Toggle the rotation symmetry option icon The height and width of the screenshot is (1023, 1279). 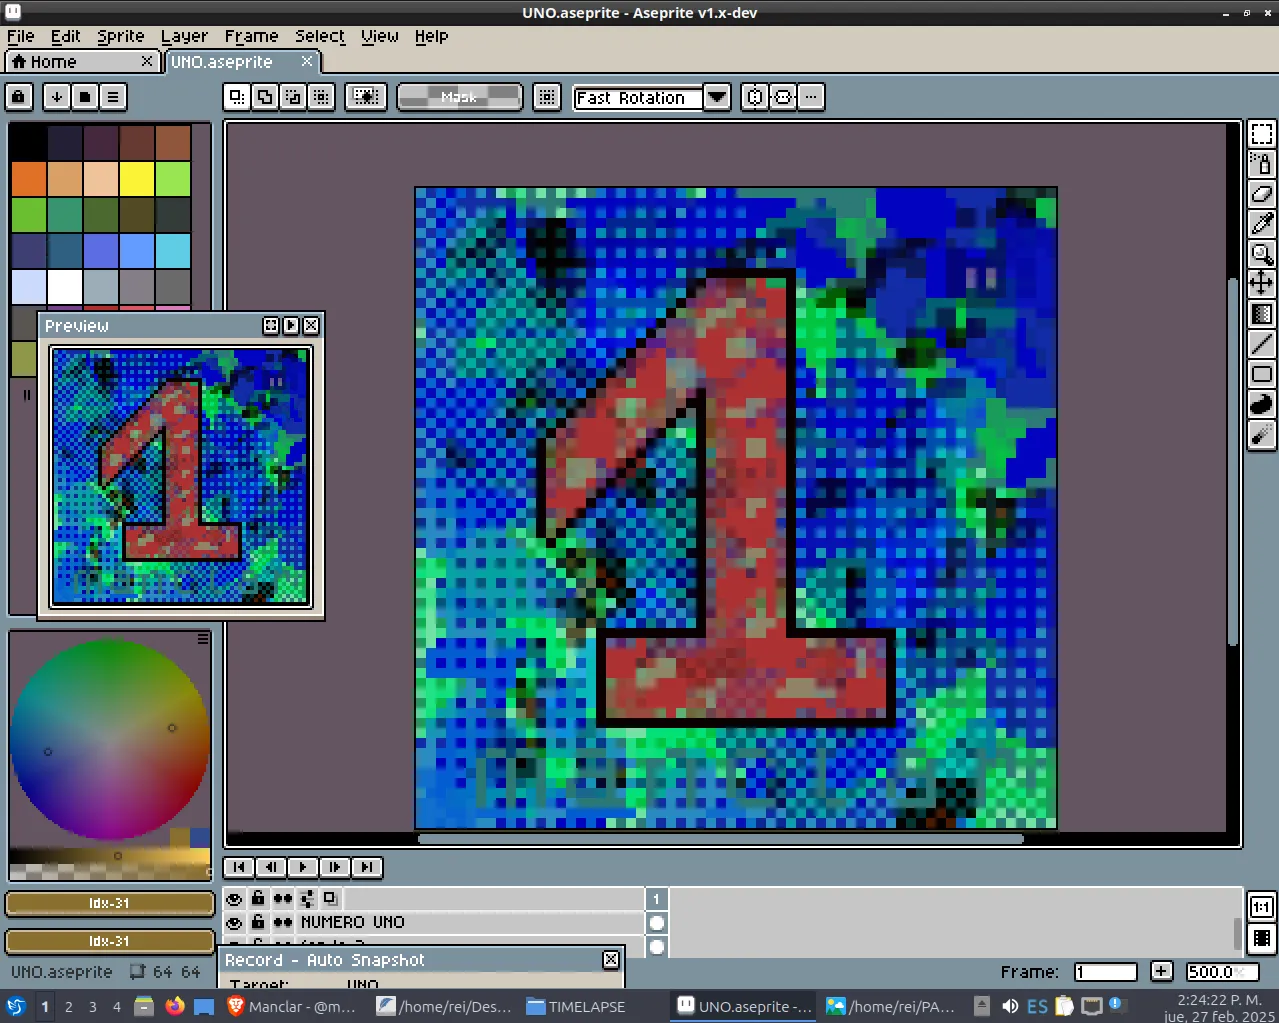click(755, 97)
